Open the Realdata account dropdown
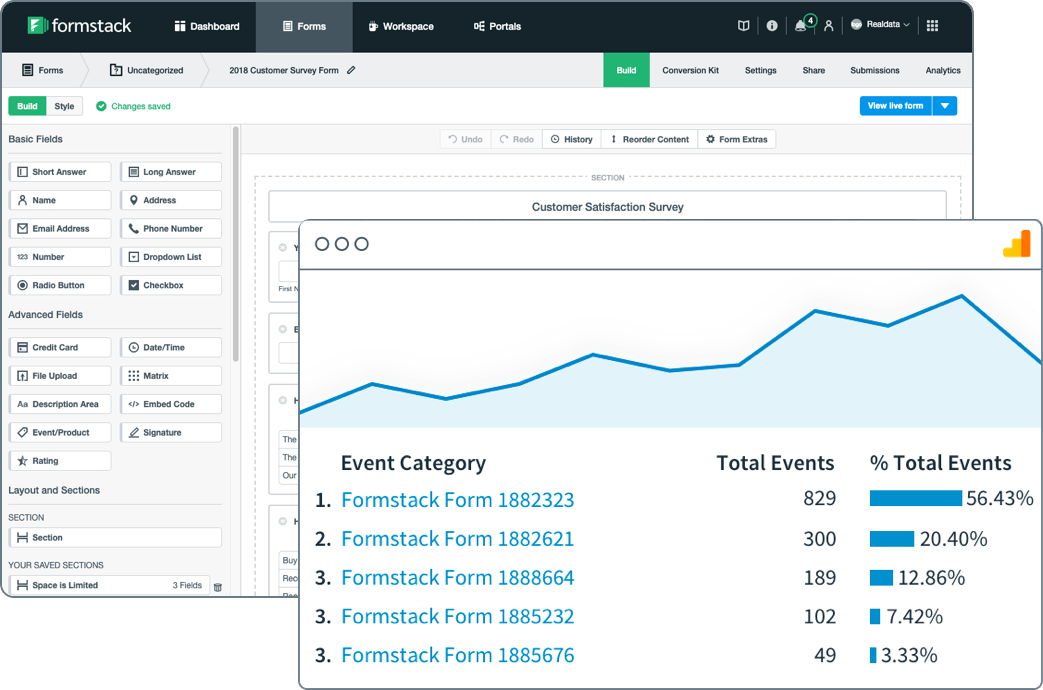This screenshot has height=690, width=1043. pos(879,25)
